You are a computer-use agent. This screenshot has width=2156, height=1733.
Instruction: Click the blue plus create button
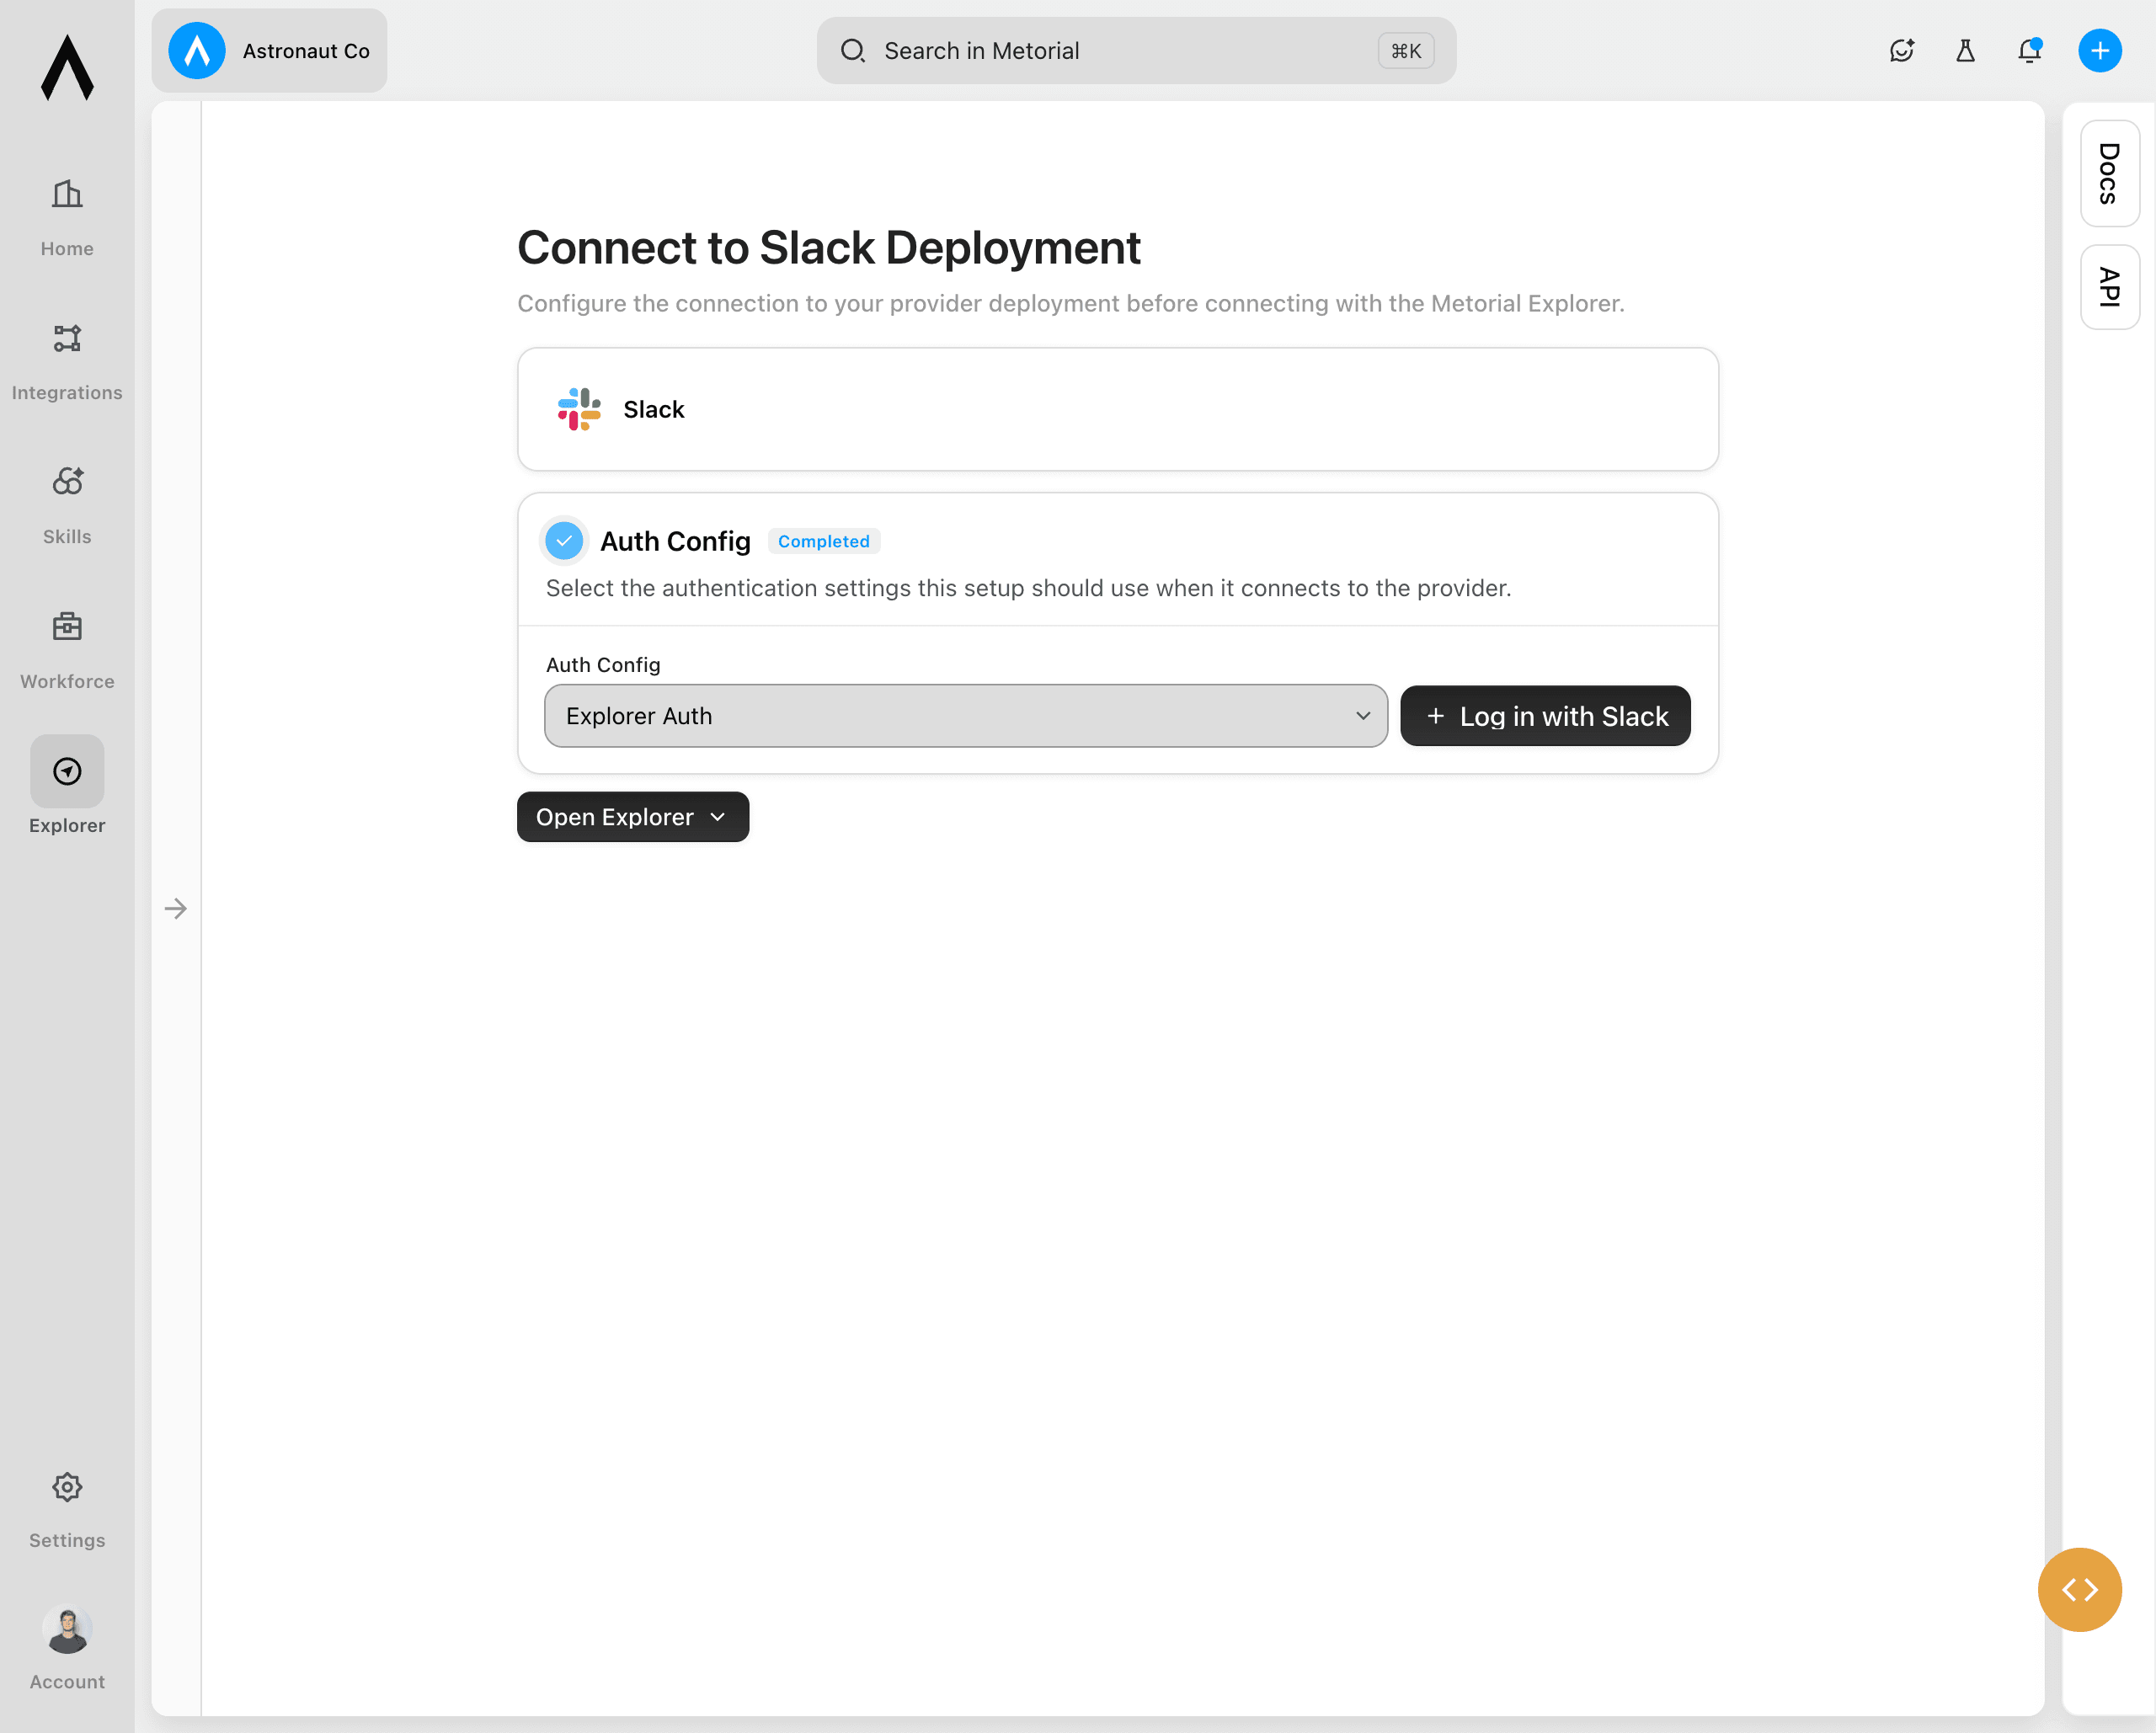[x=2100, y=51]
